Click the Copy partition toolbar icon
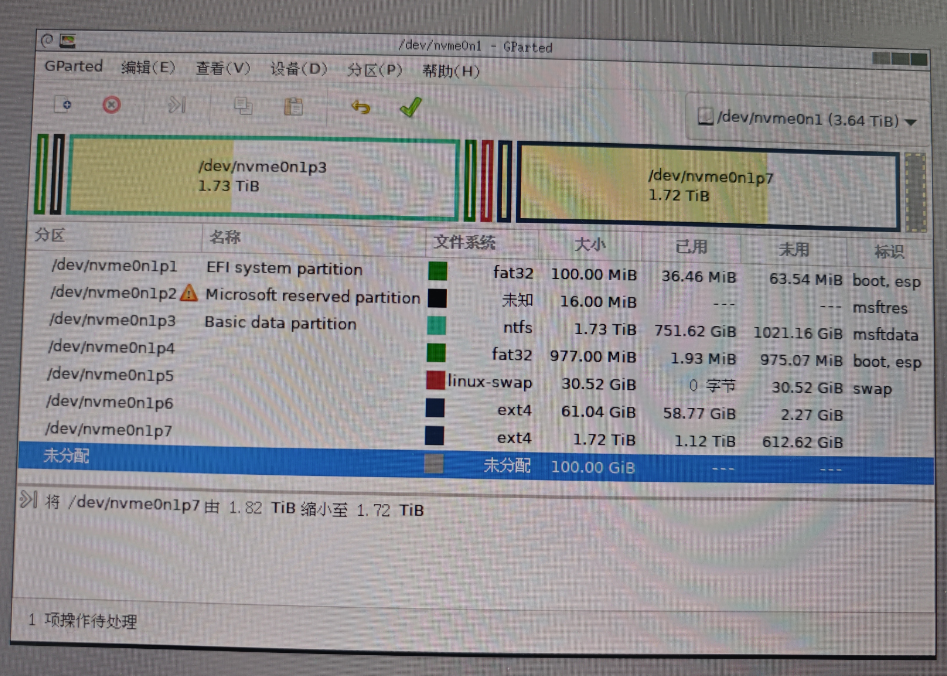Screen dimensions: 947x676 pyautogui.click(x=243, y=106)
